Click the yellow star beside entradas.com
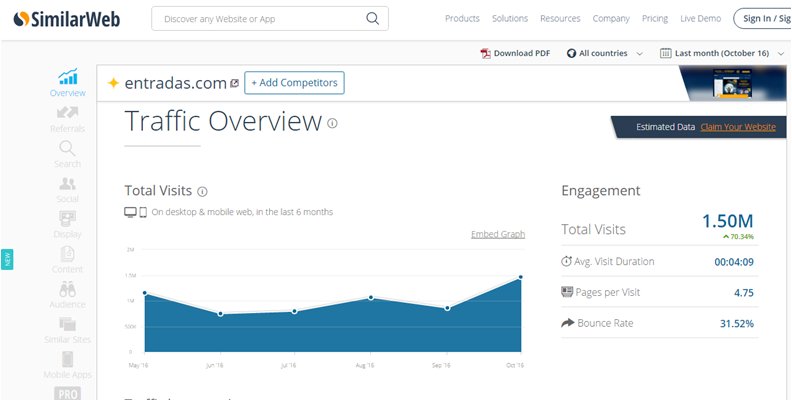 click(113, 83)
